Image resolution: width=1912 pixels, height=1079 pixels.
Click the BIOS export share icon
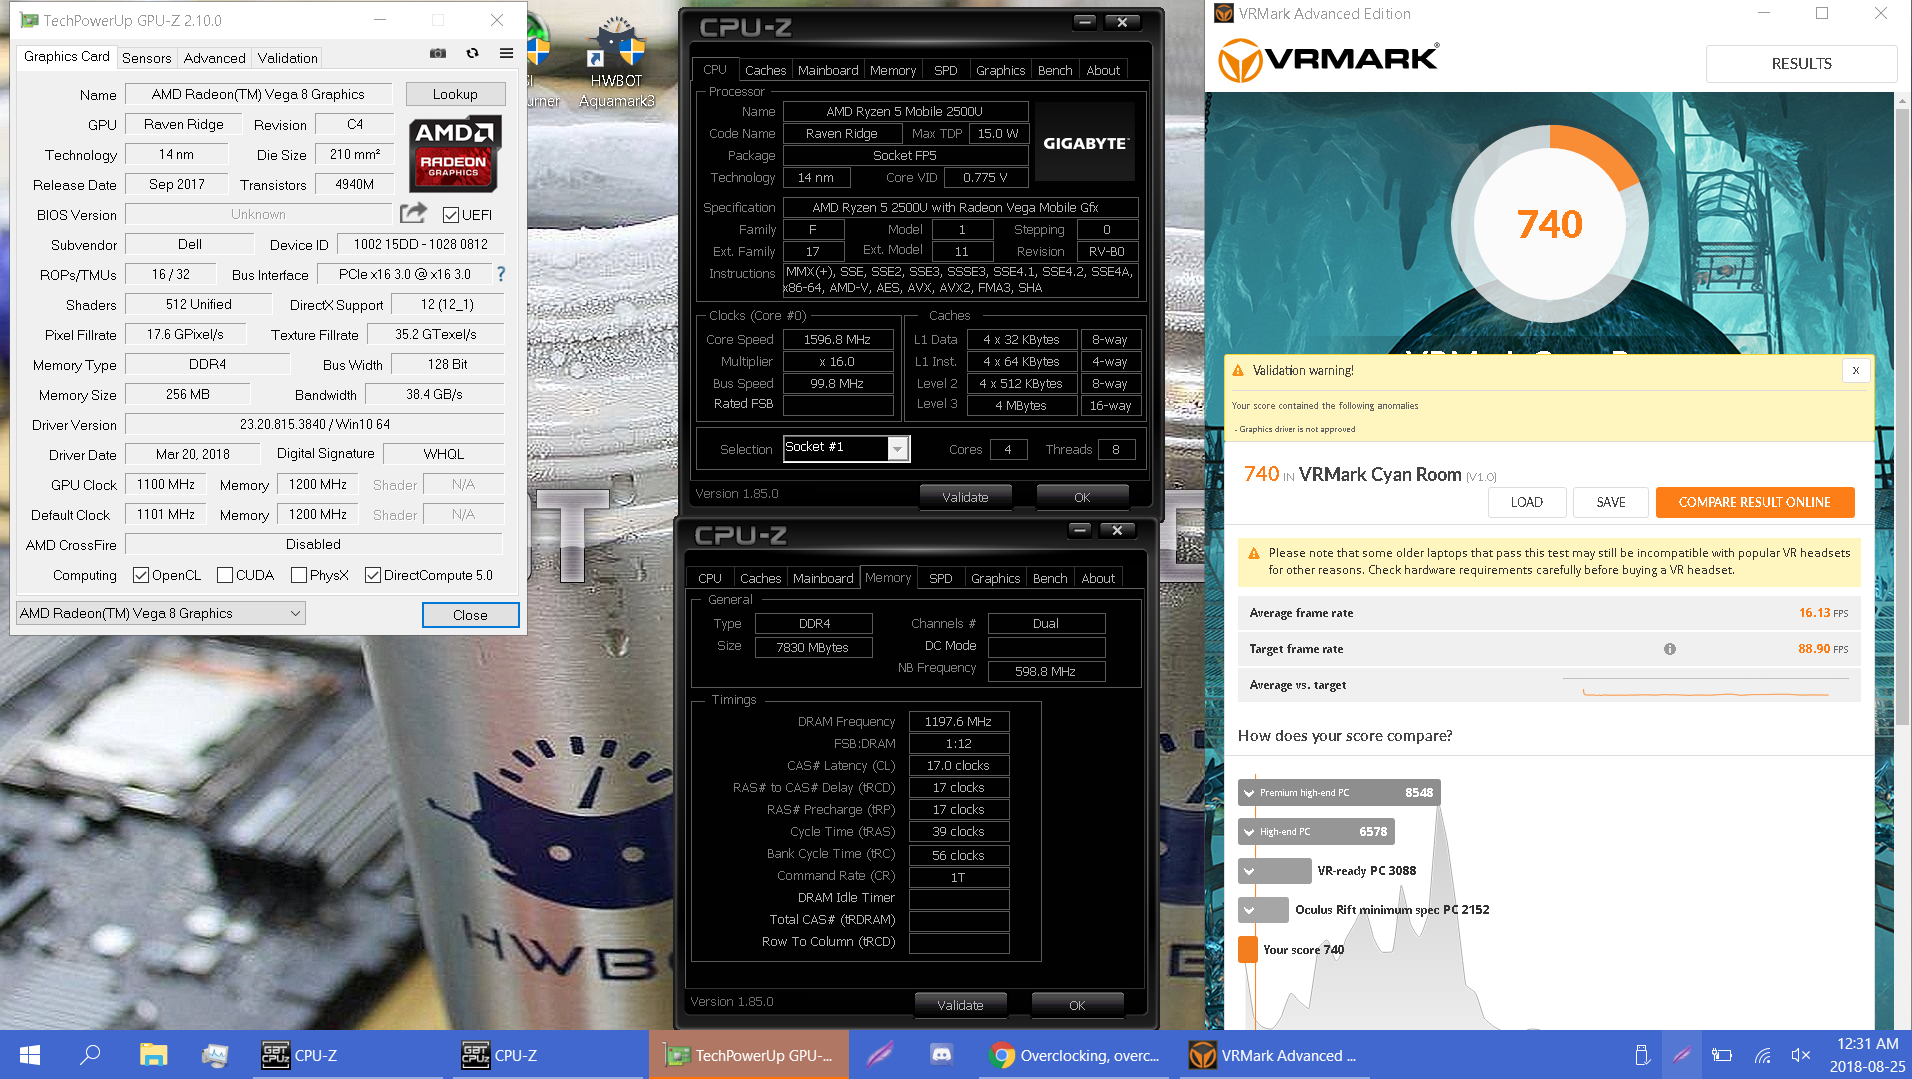click(x=413, y=213)
